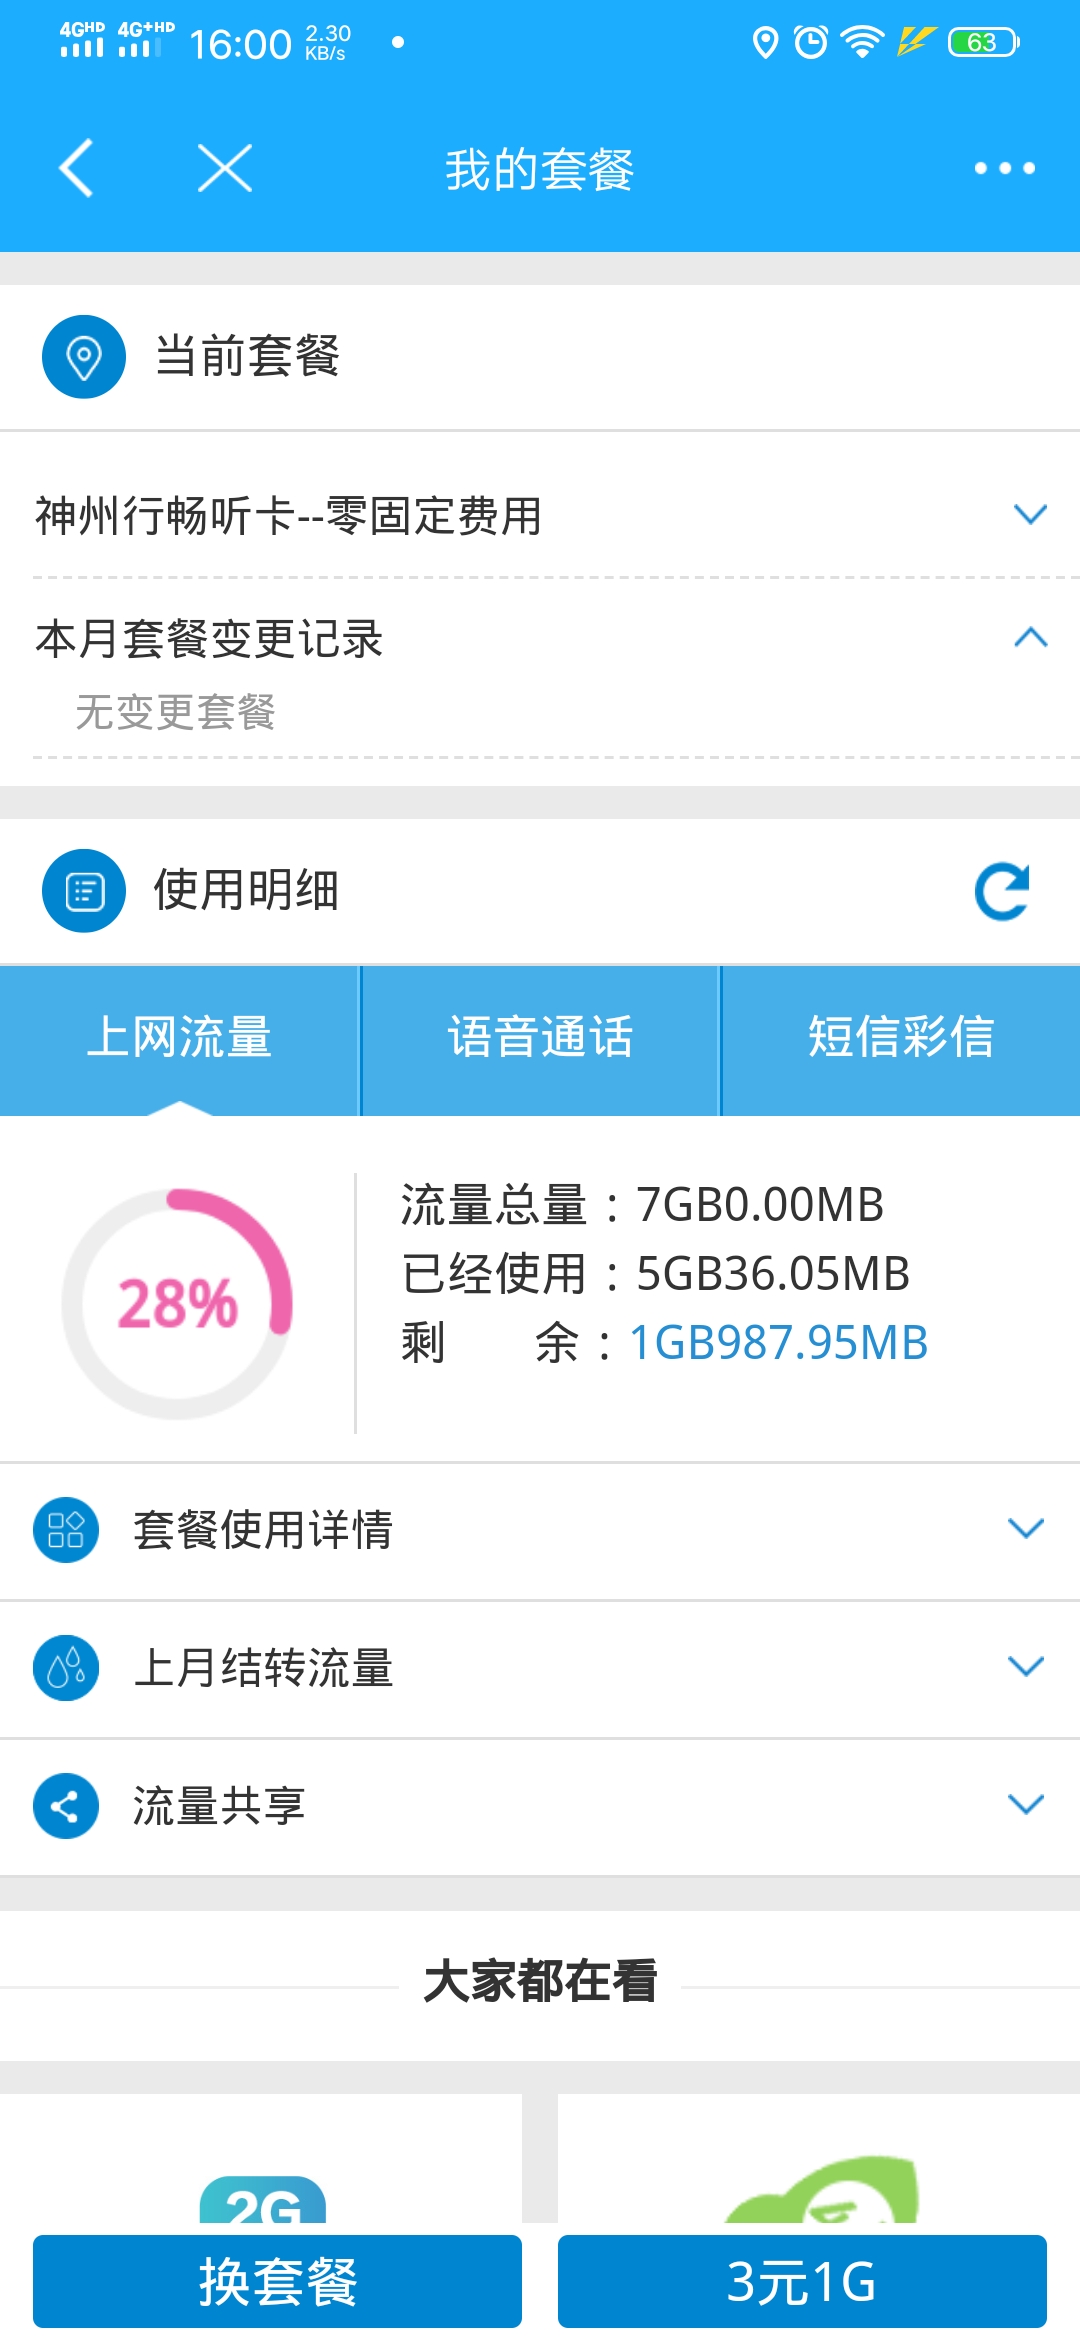Switch to the 语音通话 tab
Screen dimensions: 1080x2340
[x=540, y=1038]
